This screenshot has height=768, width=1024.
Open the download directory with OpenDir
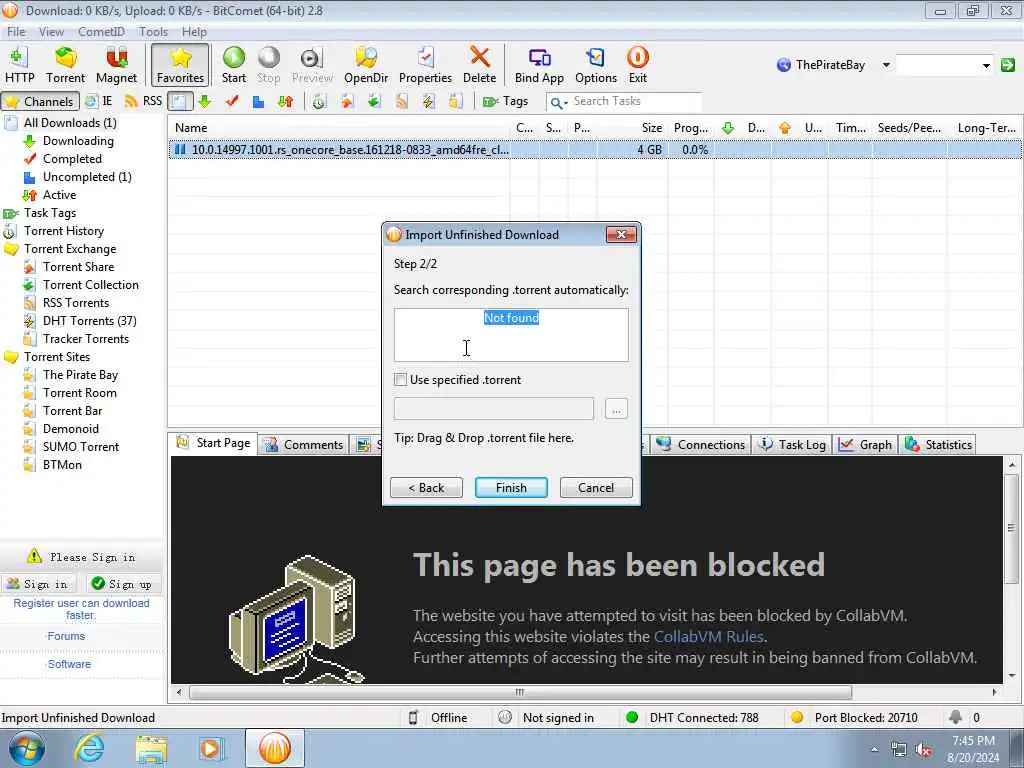(366, 65)
